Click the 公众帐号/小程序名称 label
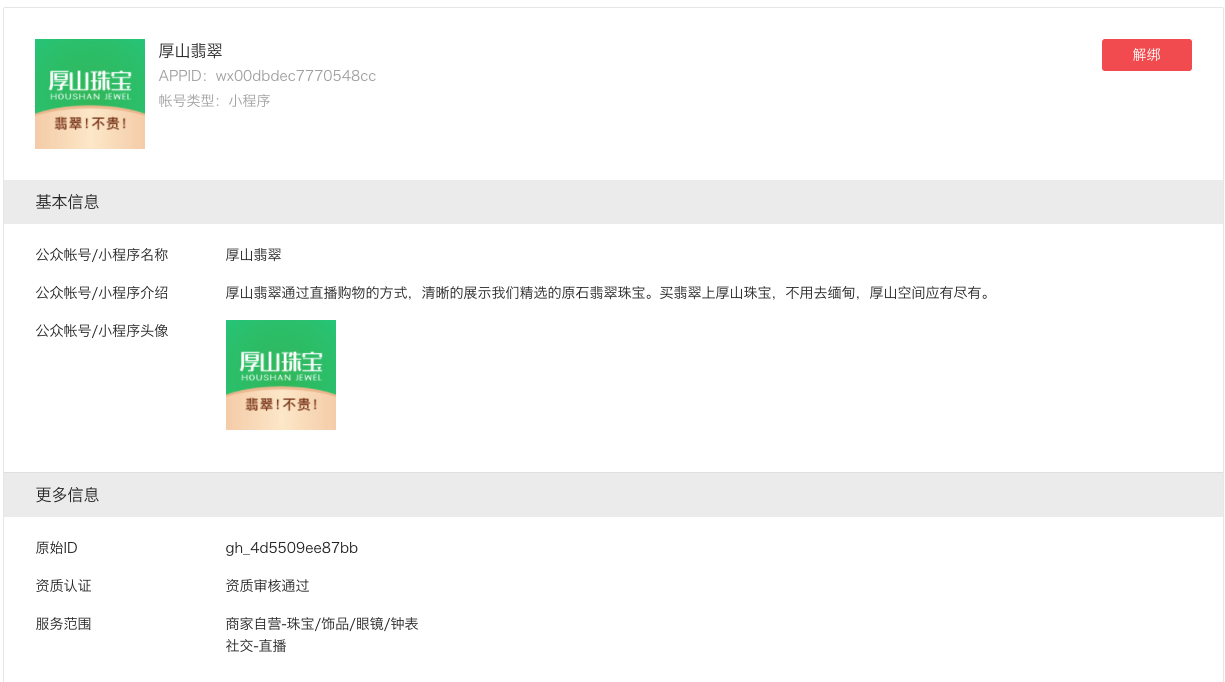Screen dimensions: 1225x682 click(x=102, y=255)
